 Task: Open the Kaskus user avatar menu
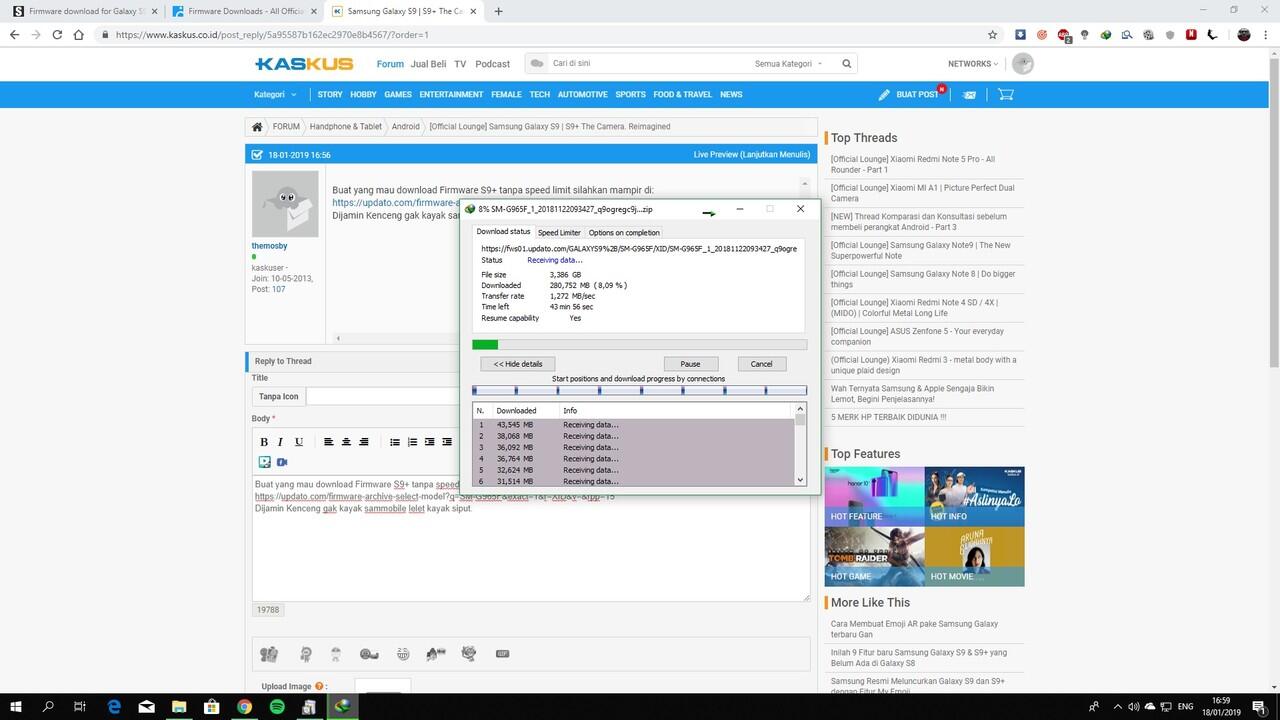click(x=1022, y=63)
